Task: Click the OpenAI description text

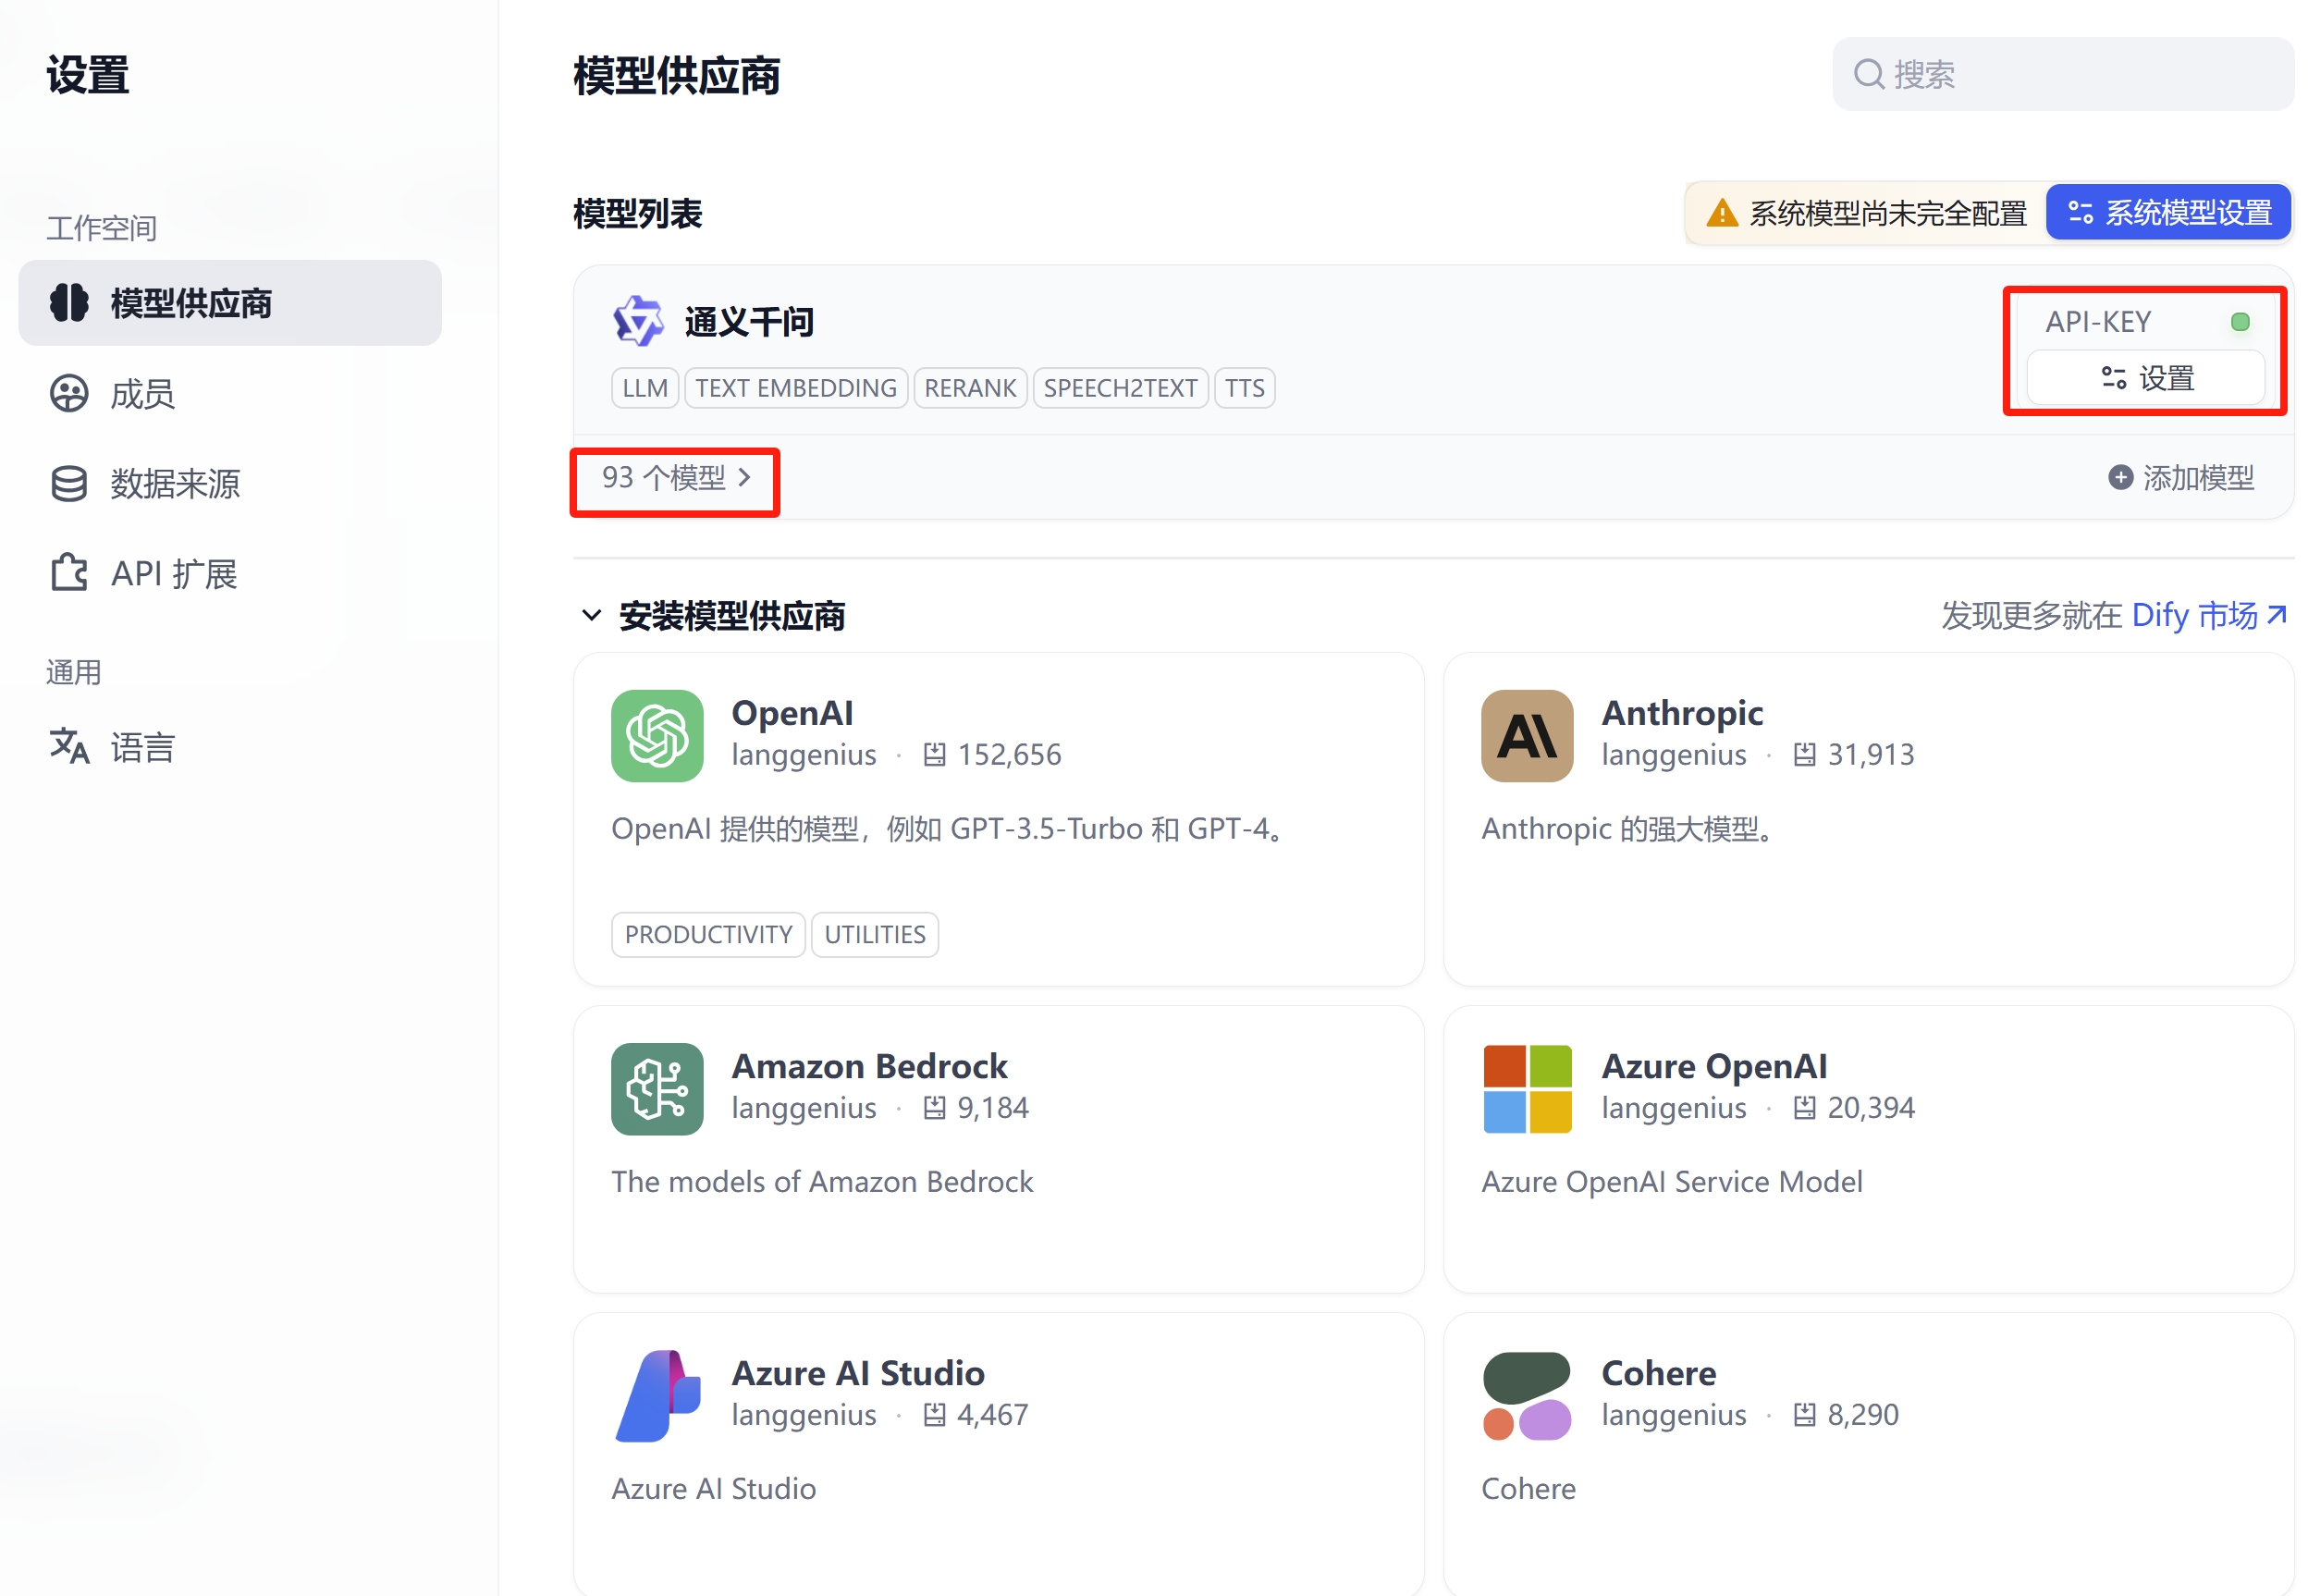Action: point(948,829)
